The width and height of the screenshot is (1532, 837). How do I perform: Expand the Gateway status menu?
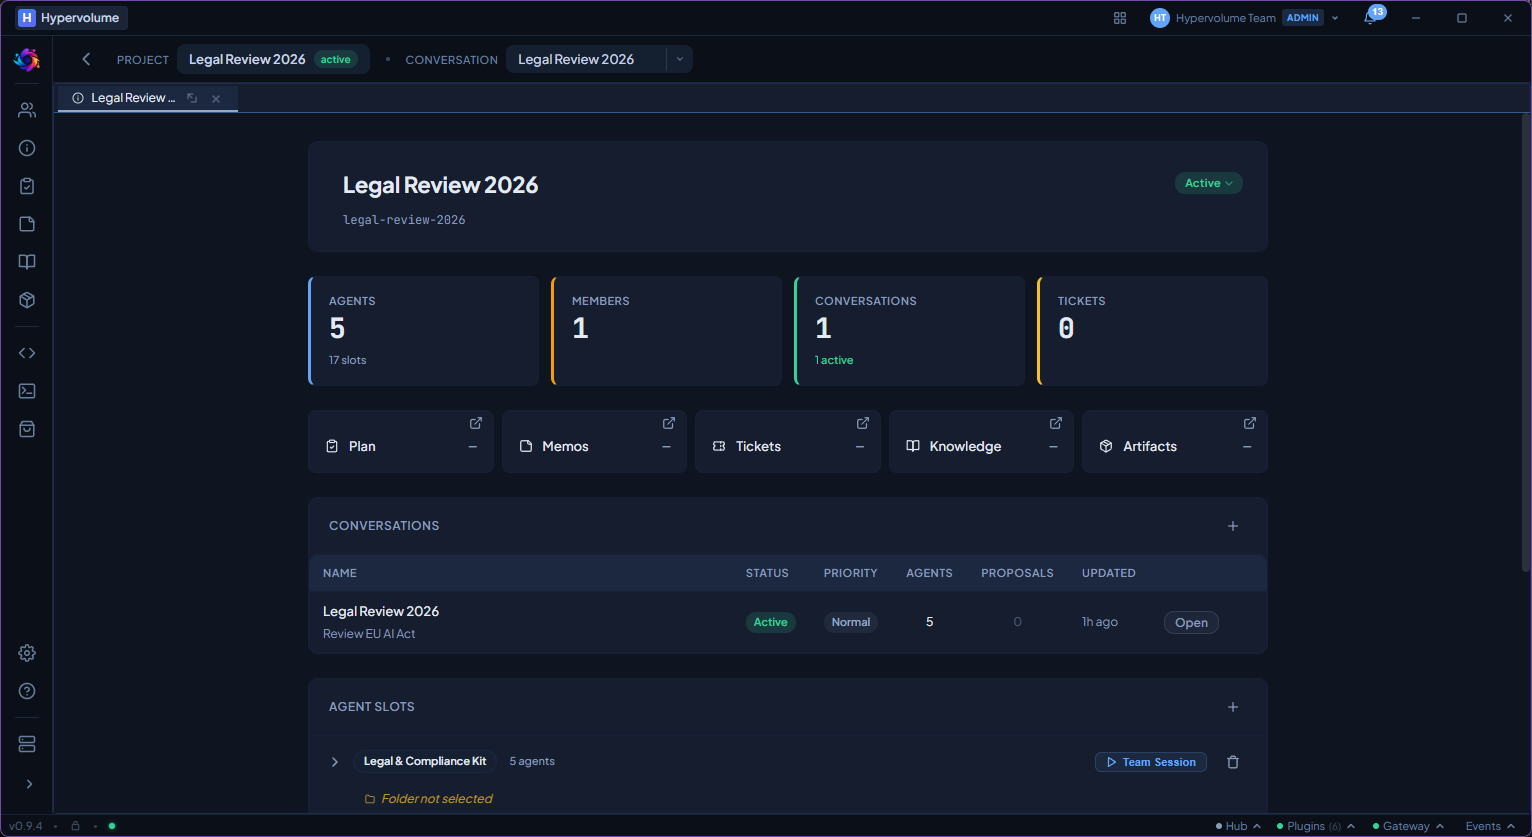pyautogui.click(x=1407, y=826)
